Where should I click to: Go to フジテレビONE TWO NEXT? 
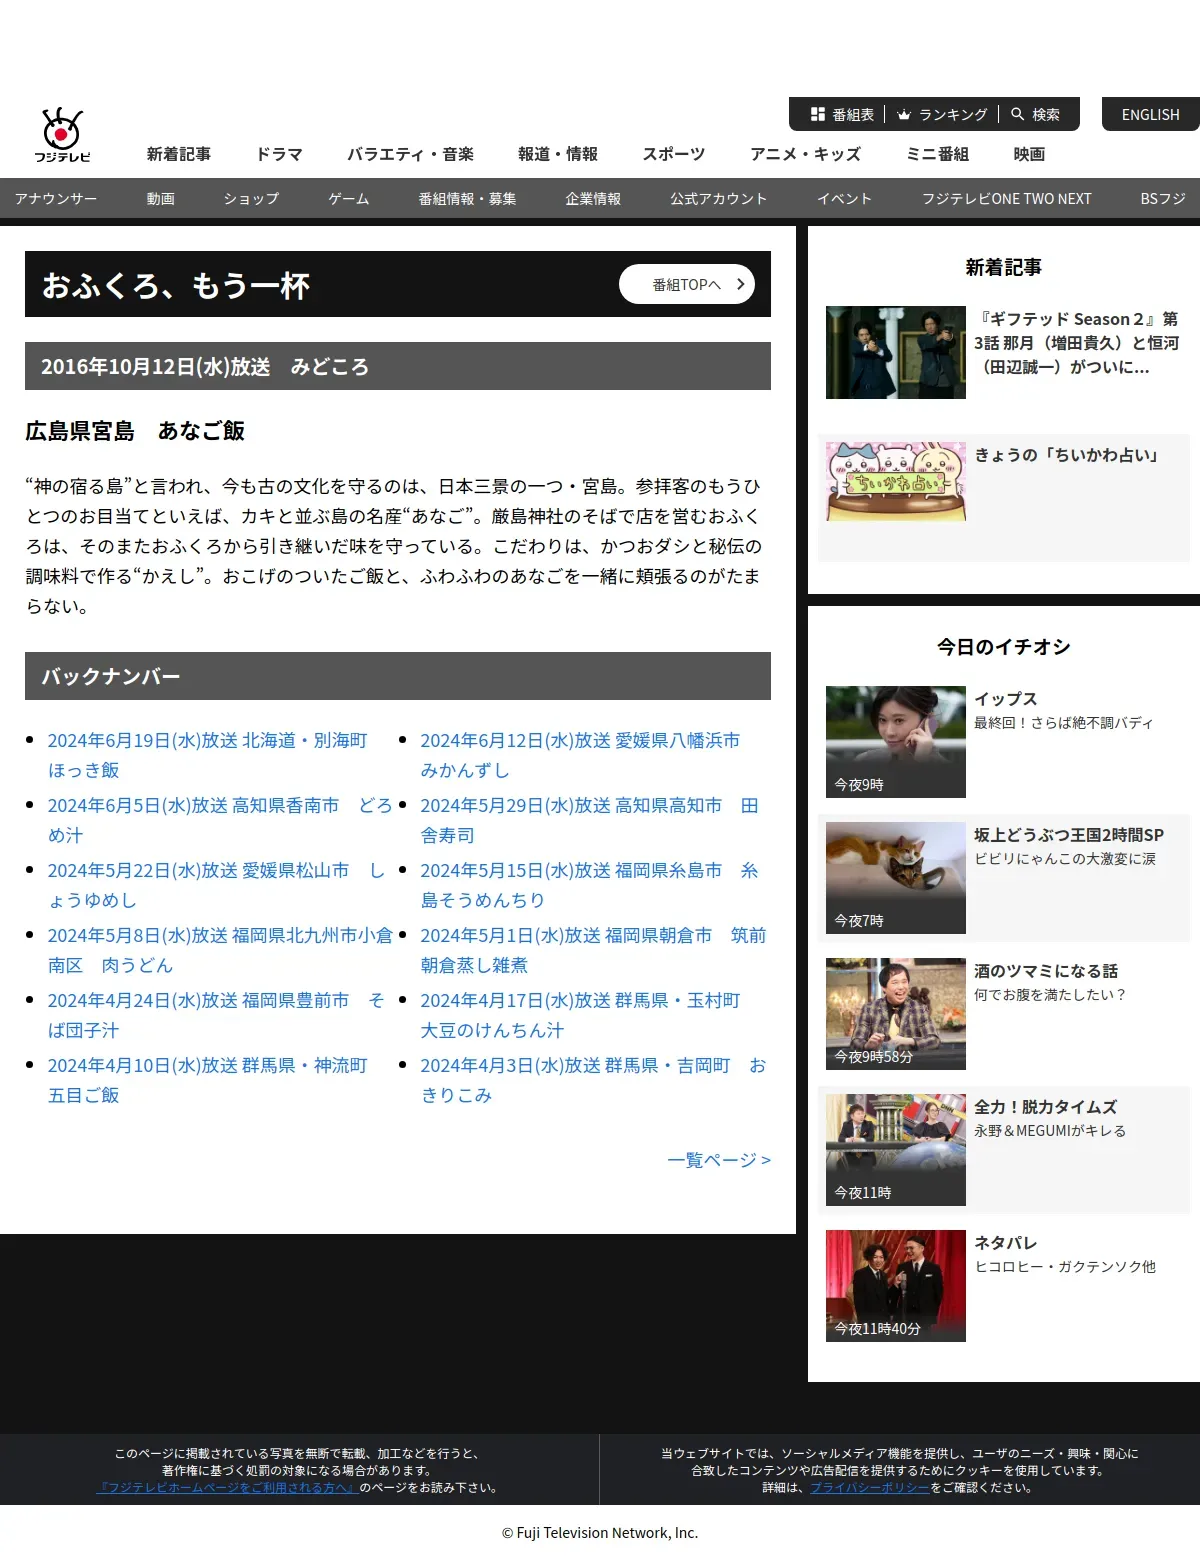[1007, 199]
